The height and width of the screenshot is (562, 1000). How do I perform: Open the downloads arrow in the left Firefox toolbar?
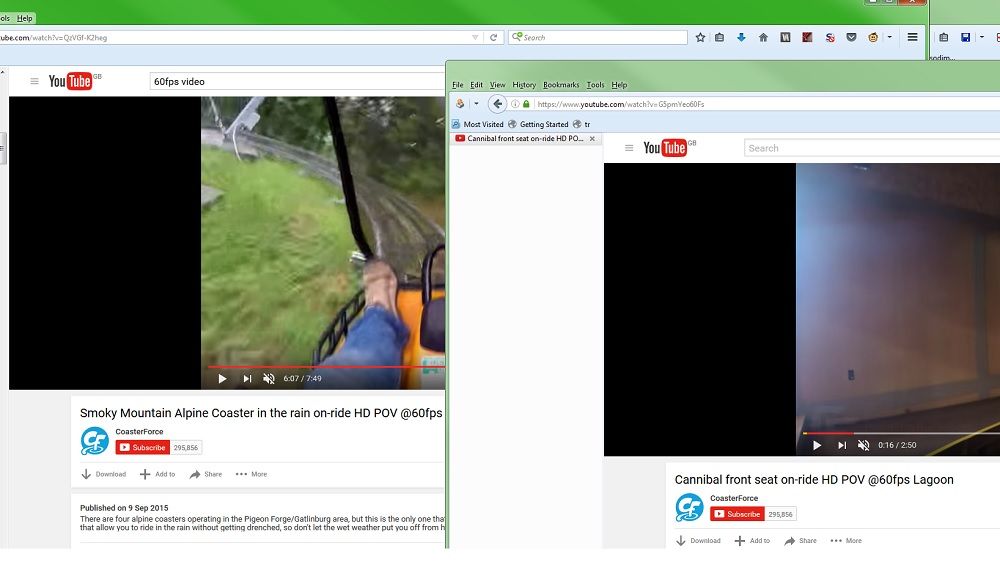pos(741,38)
